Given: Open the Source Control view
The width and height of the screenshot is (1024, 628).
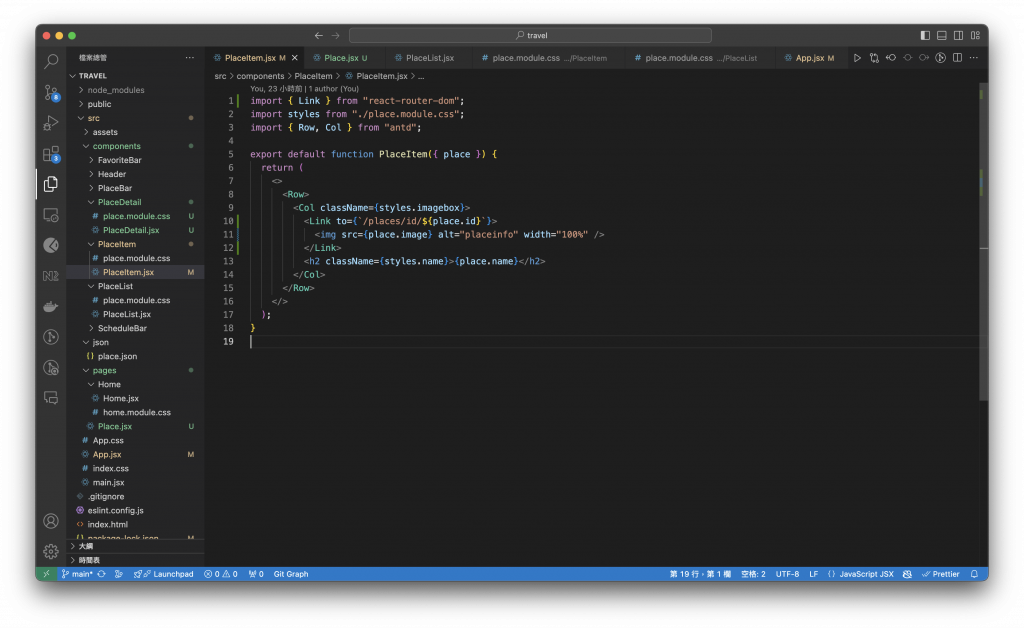Looking at the screenshot, I should pos(51,93).
